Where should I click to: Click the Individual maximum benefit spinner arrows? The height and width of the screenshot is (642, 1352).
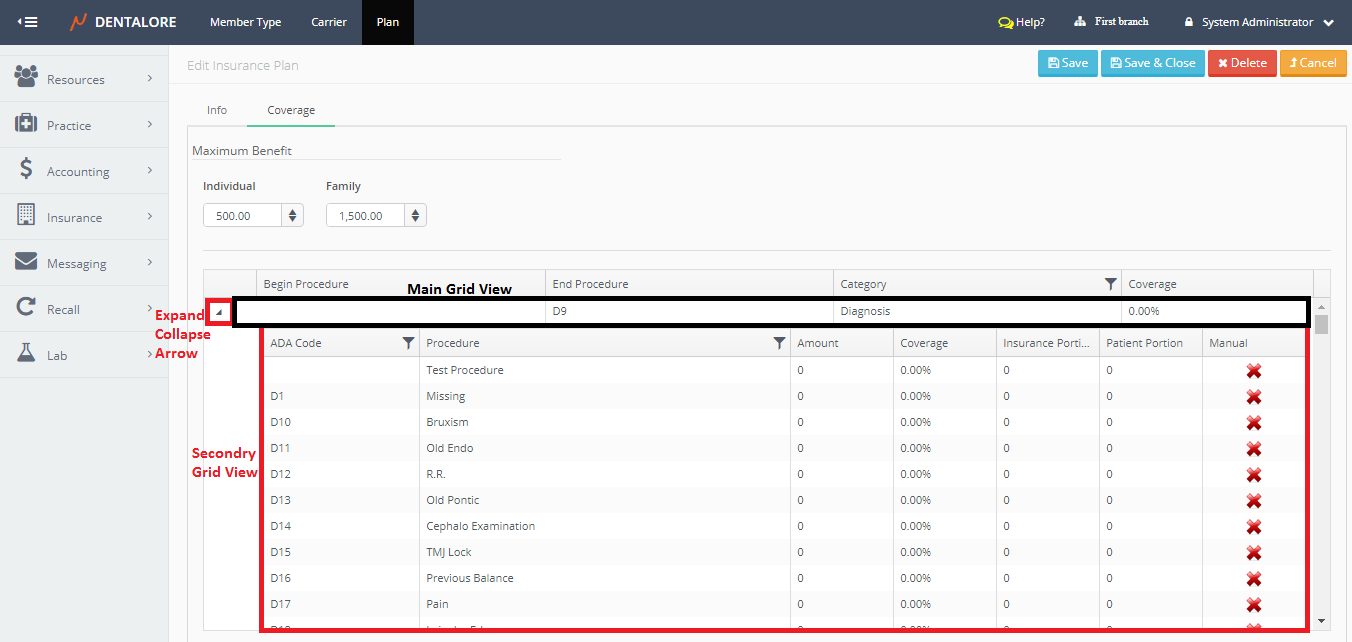(292, 215)
